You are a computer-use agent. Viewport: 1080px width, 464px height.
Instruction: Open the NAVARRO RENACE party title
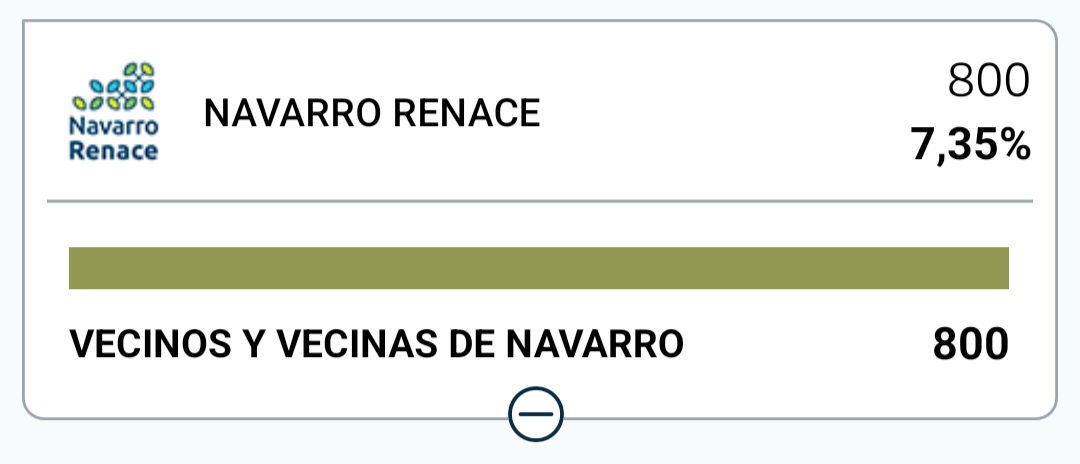point(372,114)
